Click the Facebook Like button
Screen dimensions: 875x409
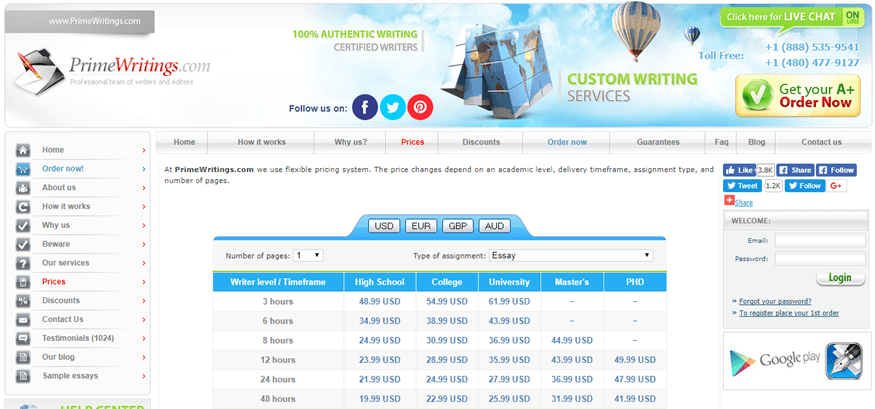click(739, 170)
